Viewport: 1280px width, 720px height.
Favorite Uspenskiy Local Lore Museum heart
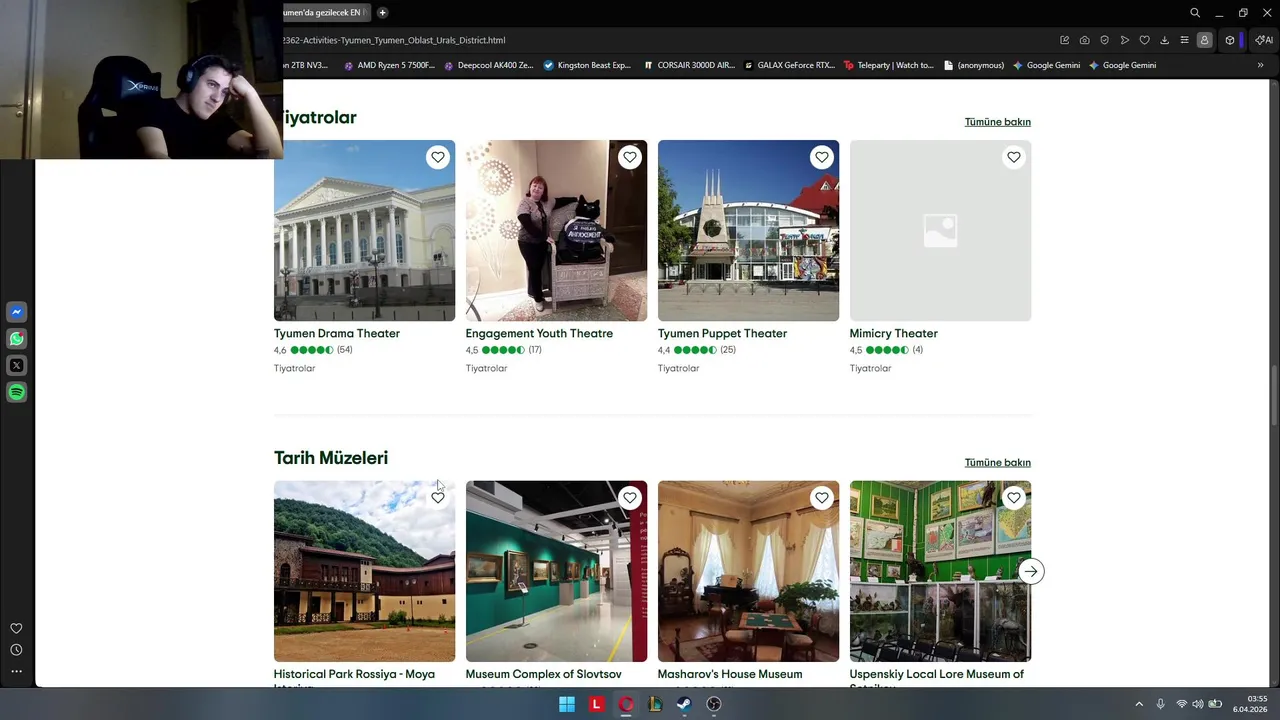1014,498
